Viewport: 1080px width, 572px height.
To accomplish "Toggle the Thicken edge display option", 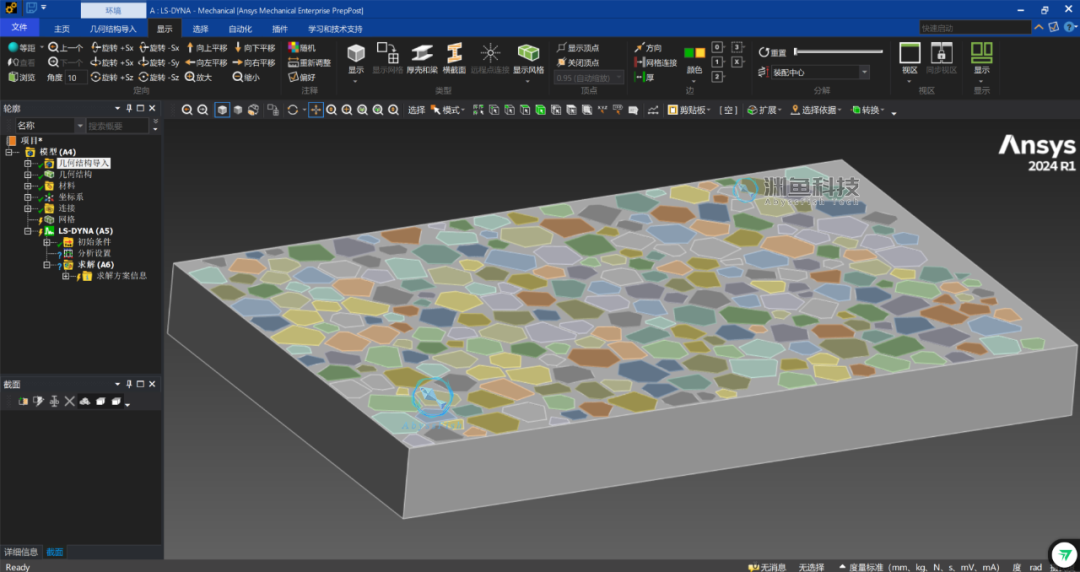I will click(644, 77).
